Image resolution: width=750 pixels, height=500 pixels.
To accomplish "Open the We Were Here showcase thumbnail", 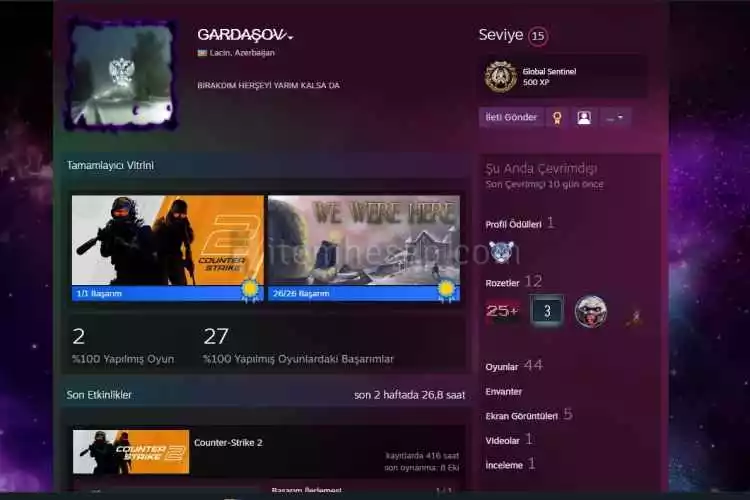I will pyautogui.click(x=364, y=240).
